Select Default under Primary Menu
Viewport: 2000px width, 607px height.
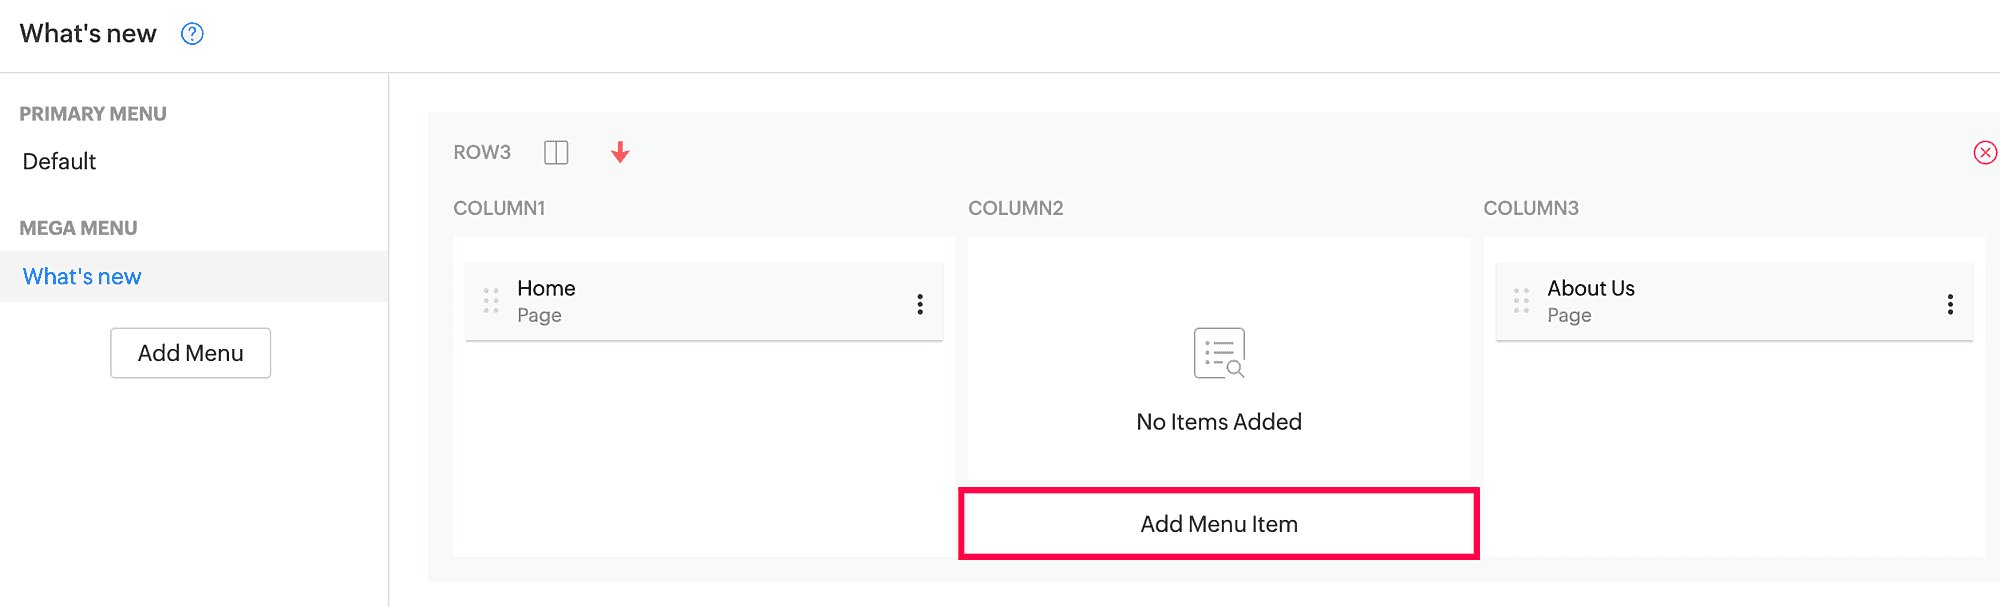click(60, 162)
